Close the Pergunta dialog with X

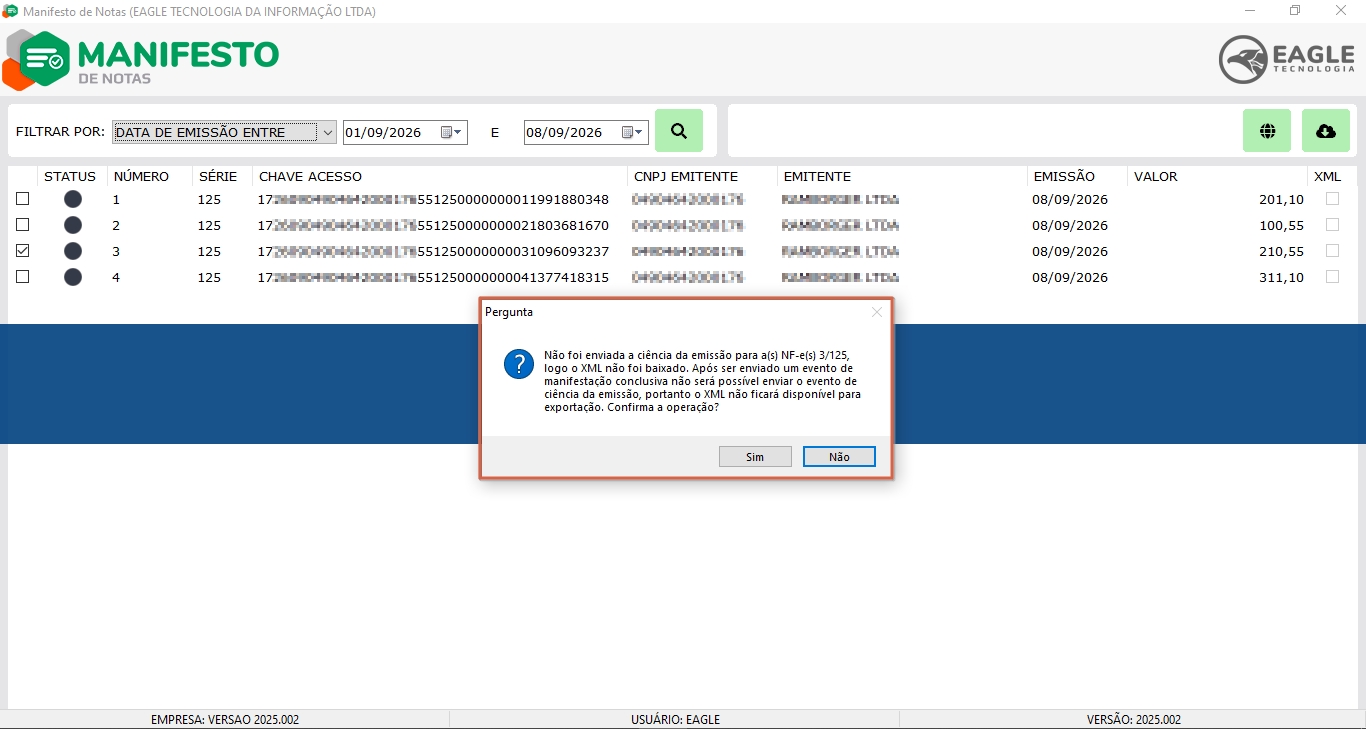coord(877,312)
